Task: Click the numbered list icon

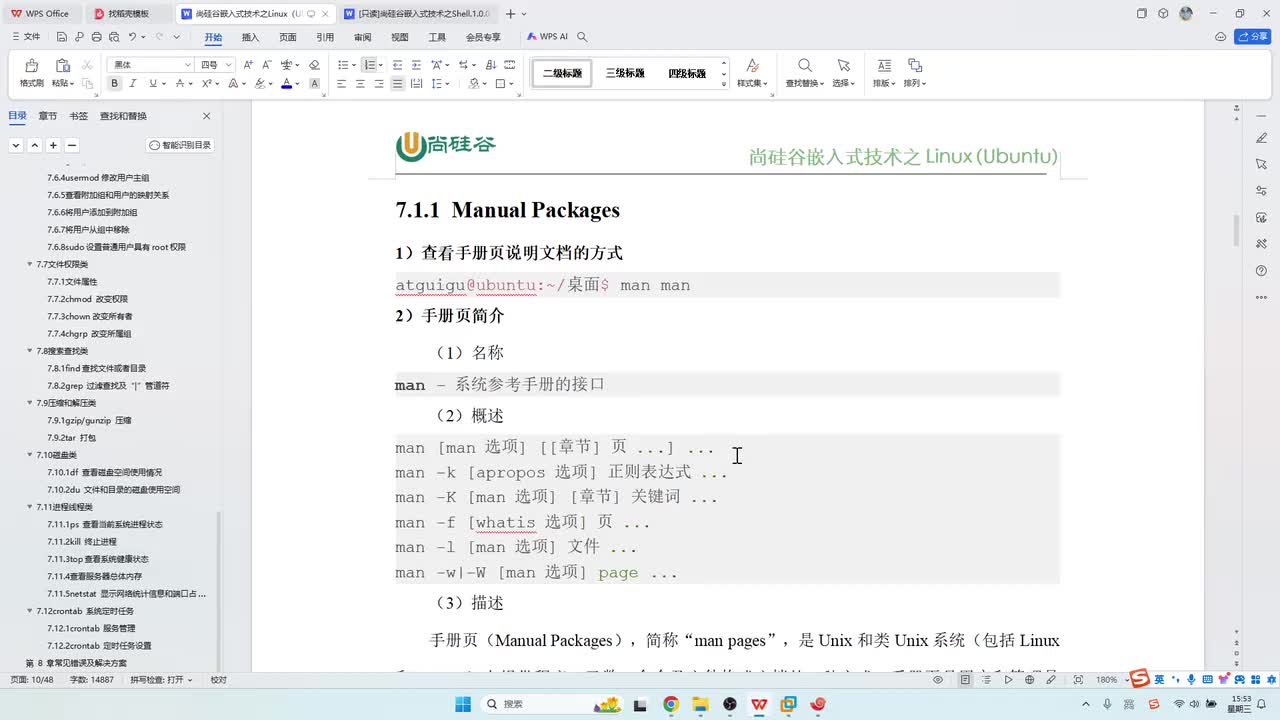Action: [369, 64]
